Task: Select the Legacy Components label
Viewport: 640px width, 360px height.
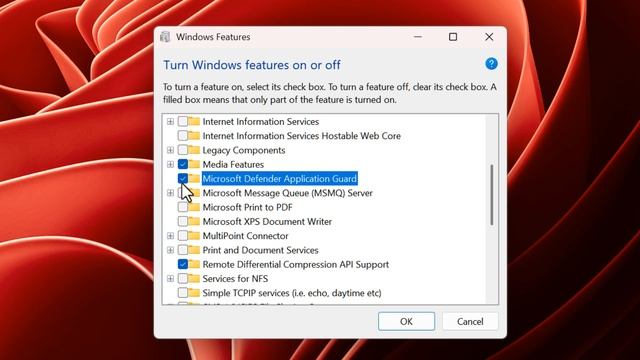Action: click(244, 150)
